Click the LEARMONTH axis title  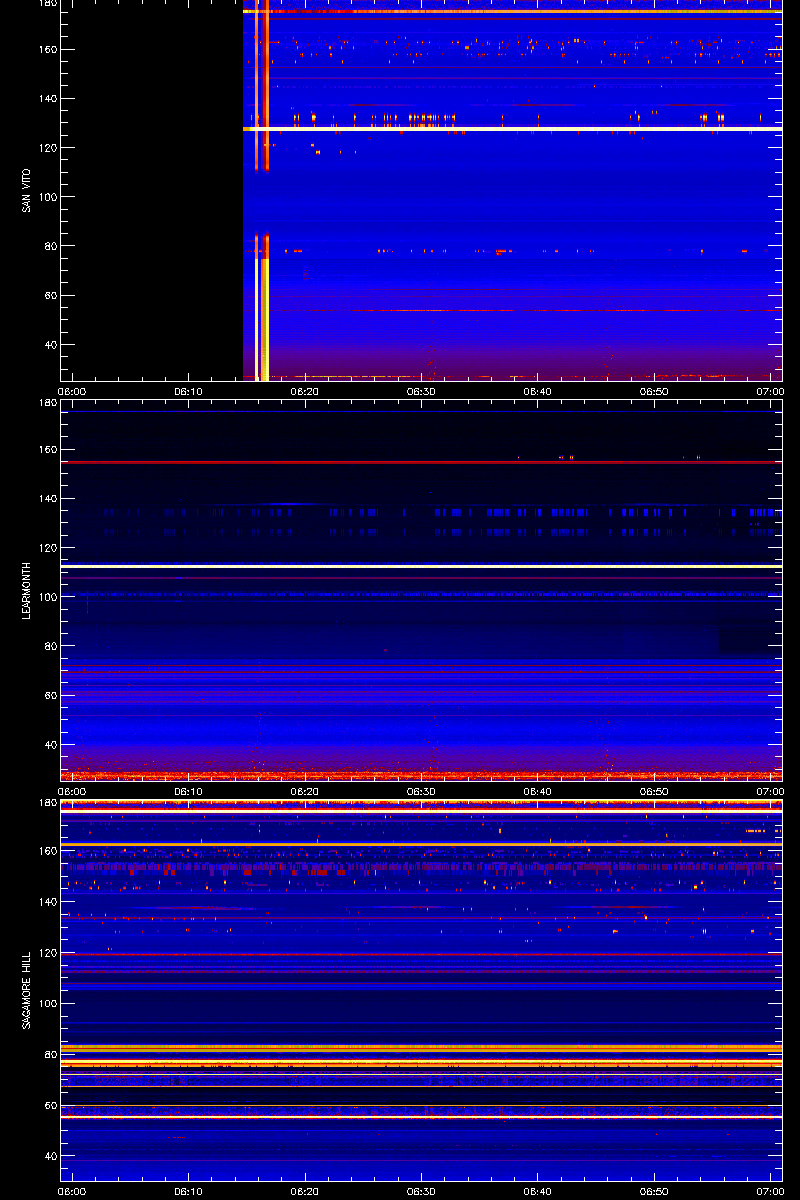click(x=27, y=590)
